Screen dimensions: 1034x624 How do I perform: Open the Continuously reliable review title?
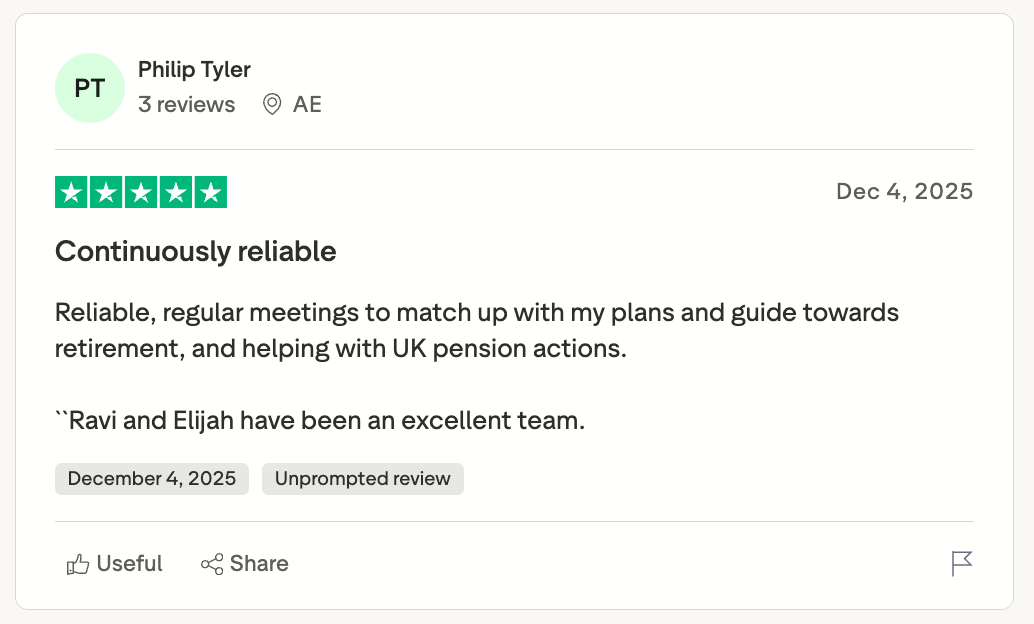(196, 251)
